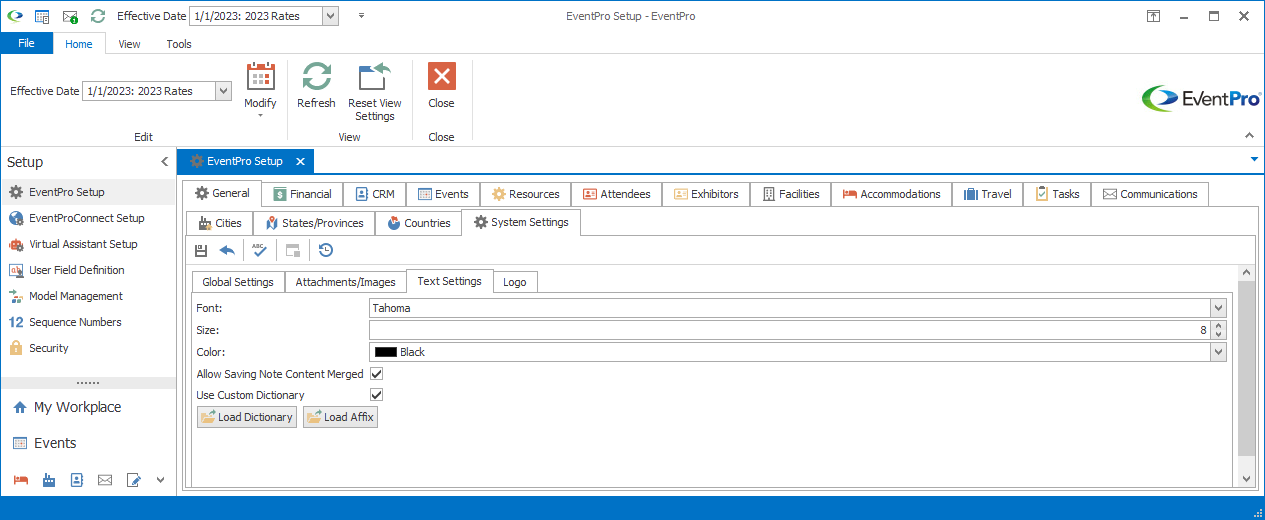Open the Attendees setup tab
The height and width of the screenshot is (520, 1265).
click(x=616, y=194)
